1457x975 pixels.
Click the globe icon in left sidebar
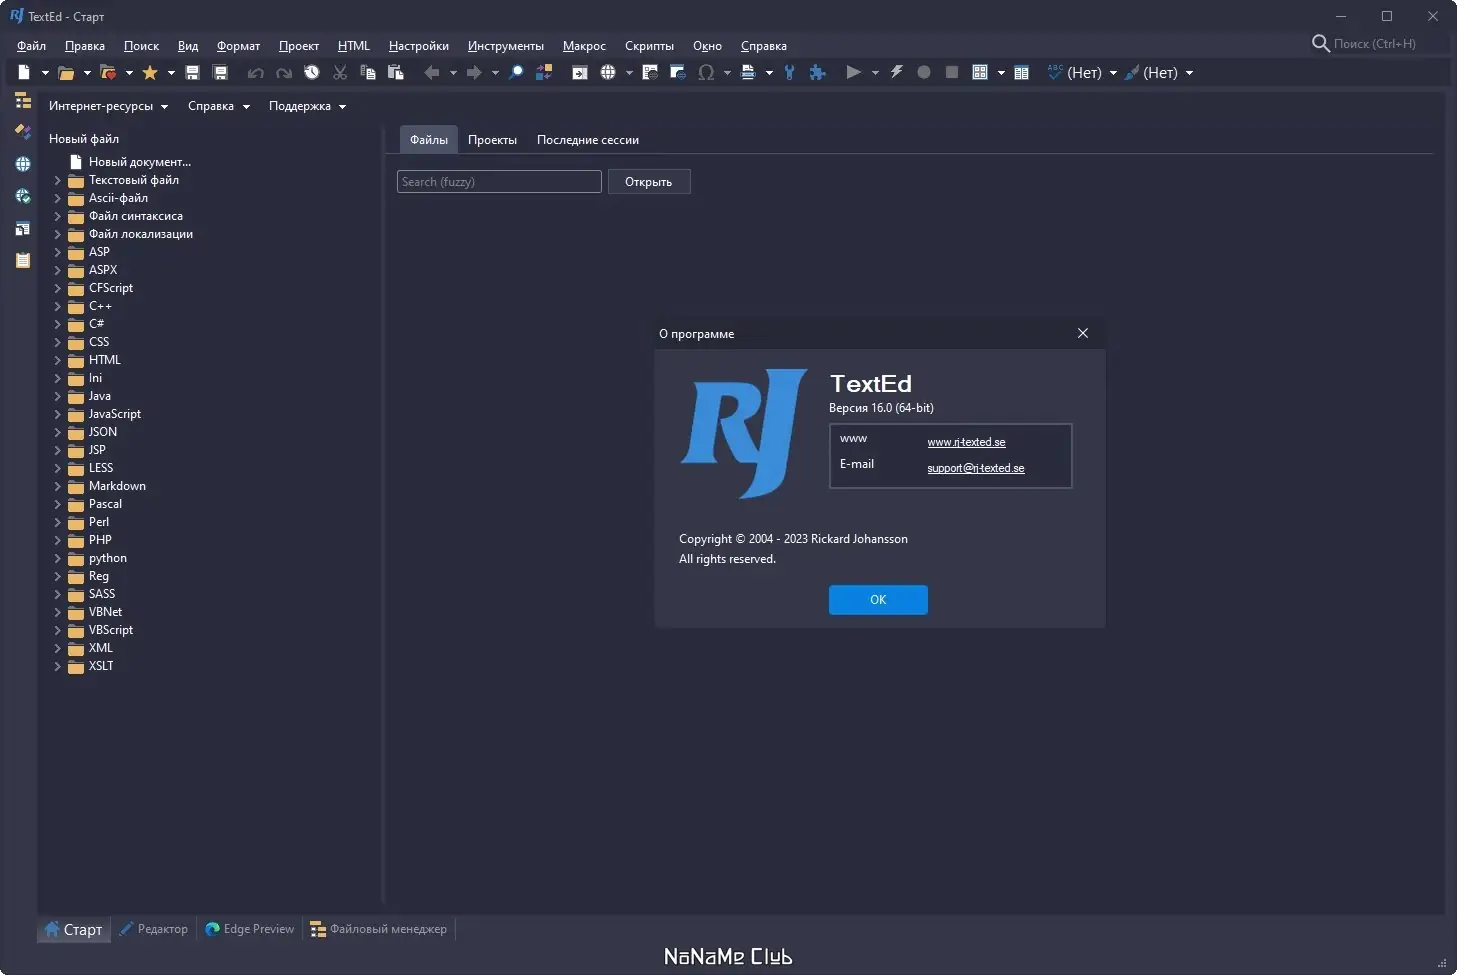[23, 164]
